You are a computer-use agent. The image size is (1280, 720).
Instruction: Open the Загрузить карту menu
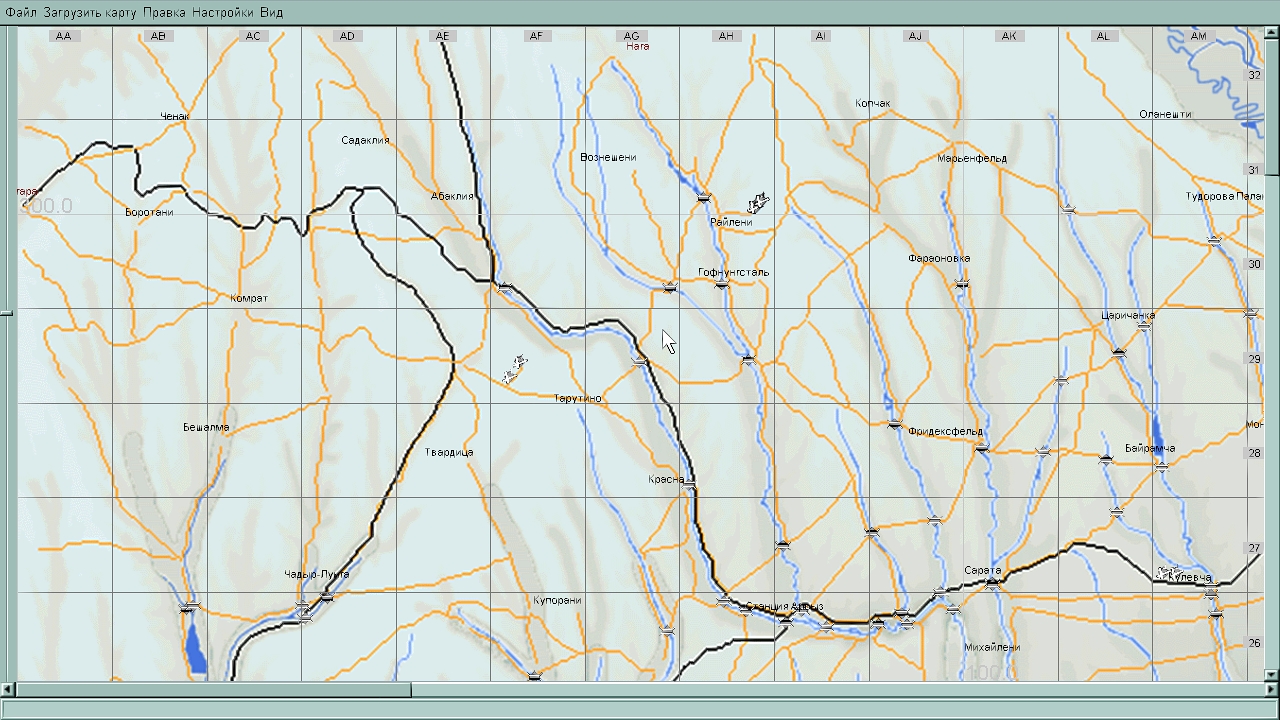pyautogui.click(x=90, y=13)
